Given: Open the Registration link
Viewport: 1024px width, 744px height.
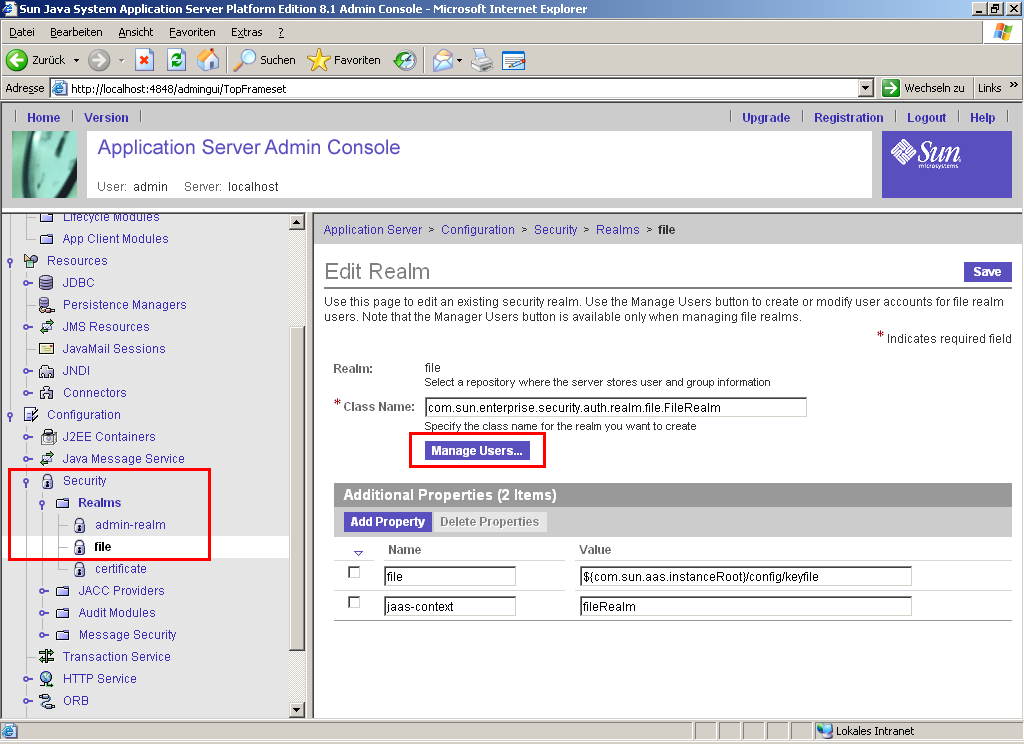Looking at the screenshot, I should (848, 118).
